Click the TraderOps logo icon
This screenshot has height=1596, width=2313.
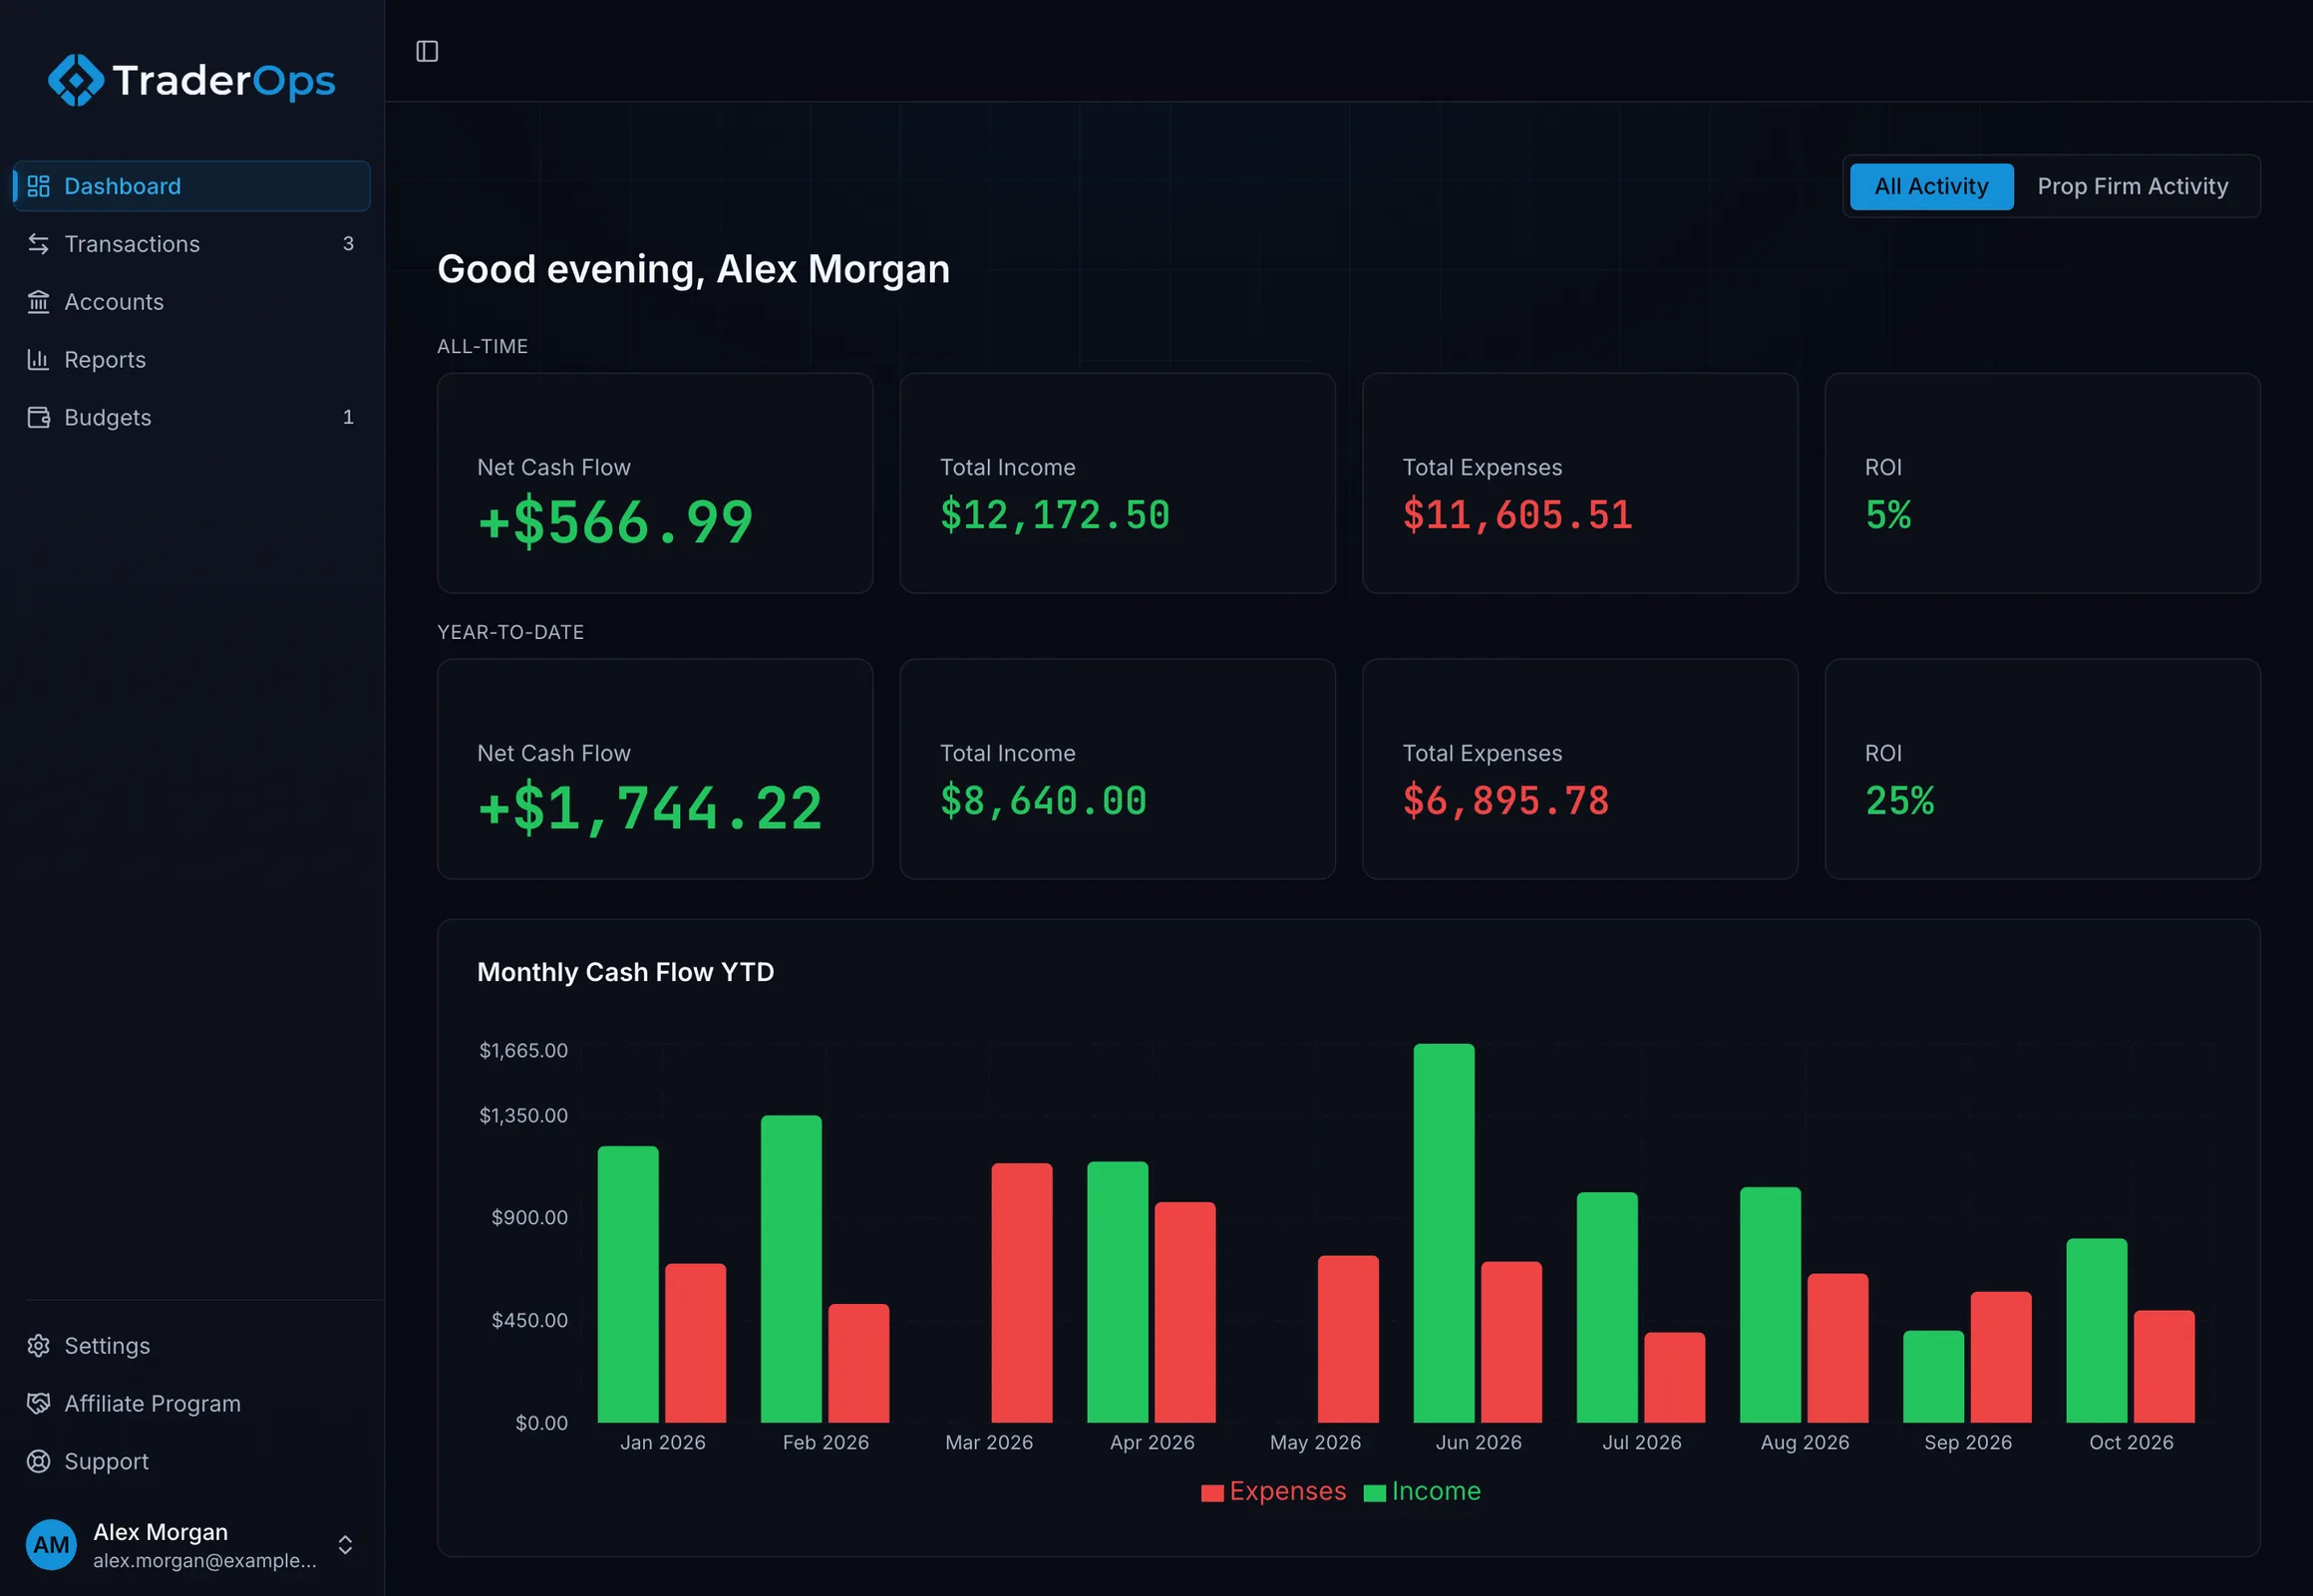tap(76, 80)
